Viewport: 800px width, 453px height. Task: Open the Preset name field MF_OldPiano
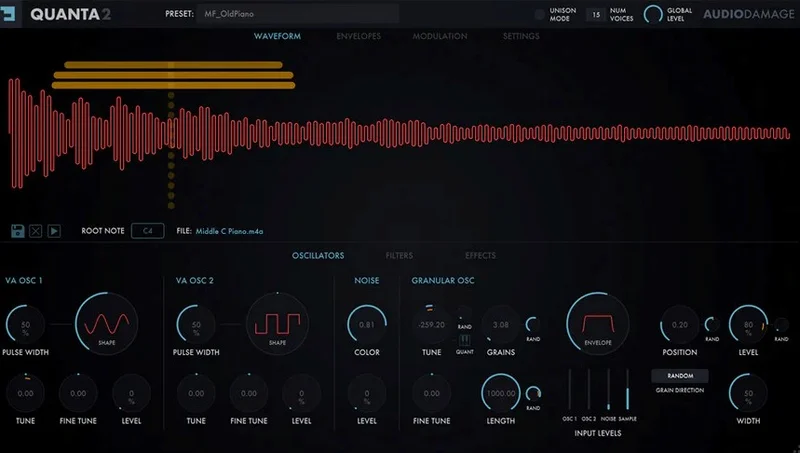tap(298, 14)
